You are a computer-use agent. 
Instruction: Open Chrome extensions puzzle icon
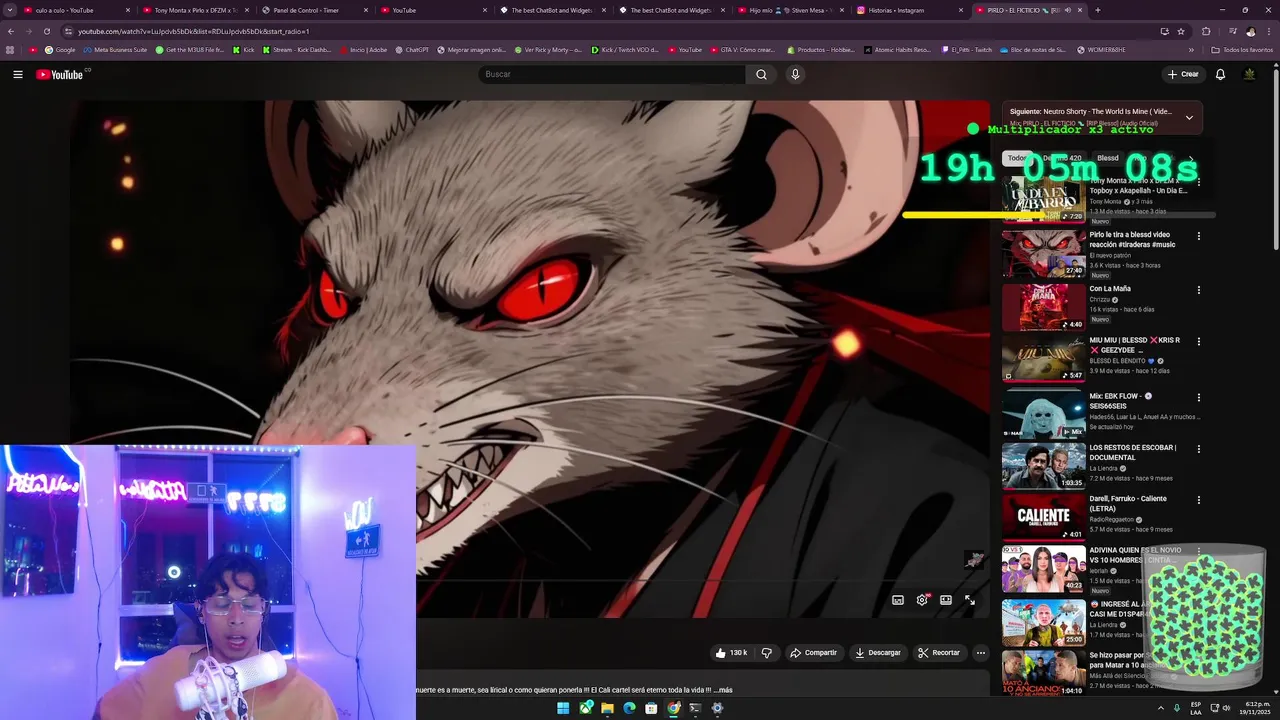[1205, 31]
